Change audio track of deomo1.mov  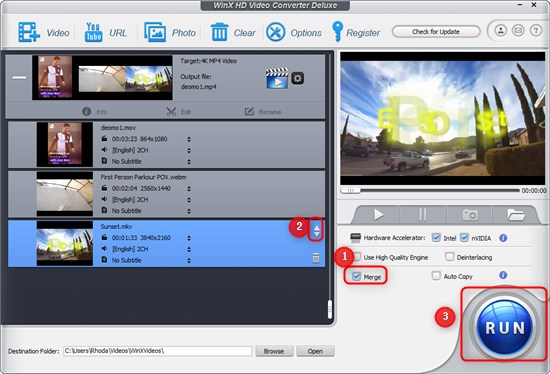(x=189, y=151)
